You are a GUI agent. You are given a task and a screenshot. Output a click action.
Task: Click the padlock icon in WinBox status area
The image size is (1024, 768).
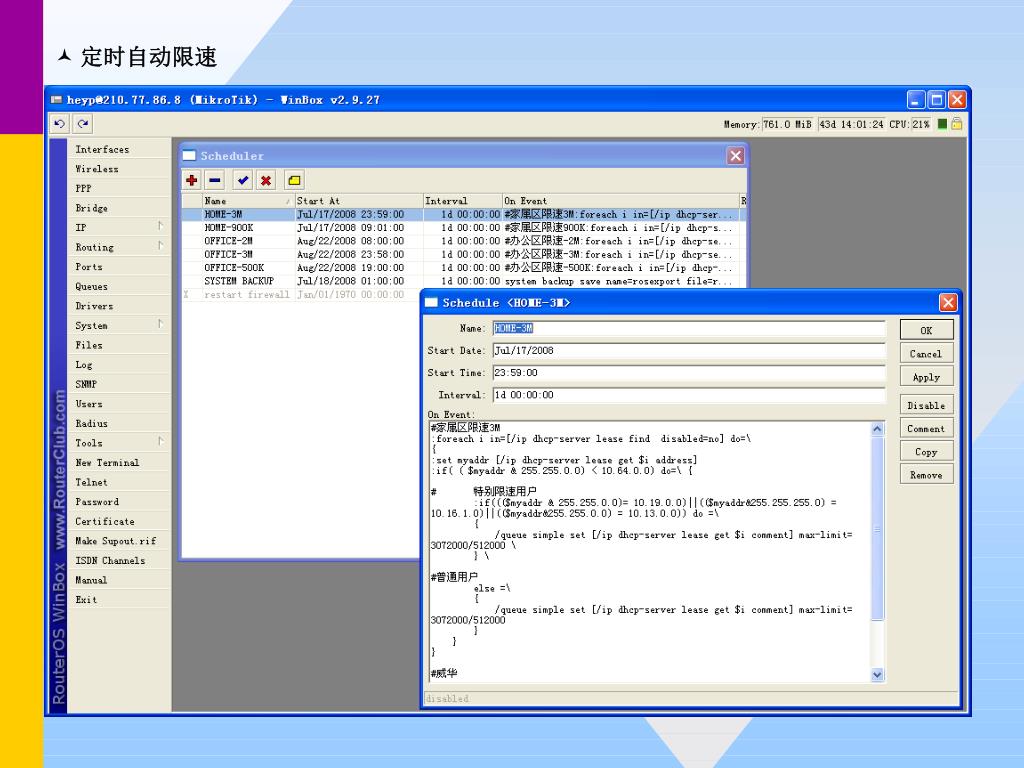pyautogui.click(x=957, y=124)
